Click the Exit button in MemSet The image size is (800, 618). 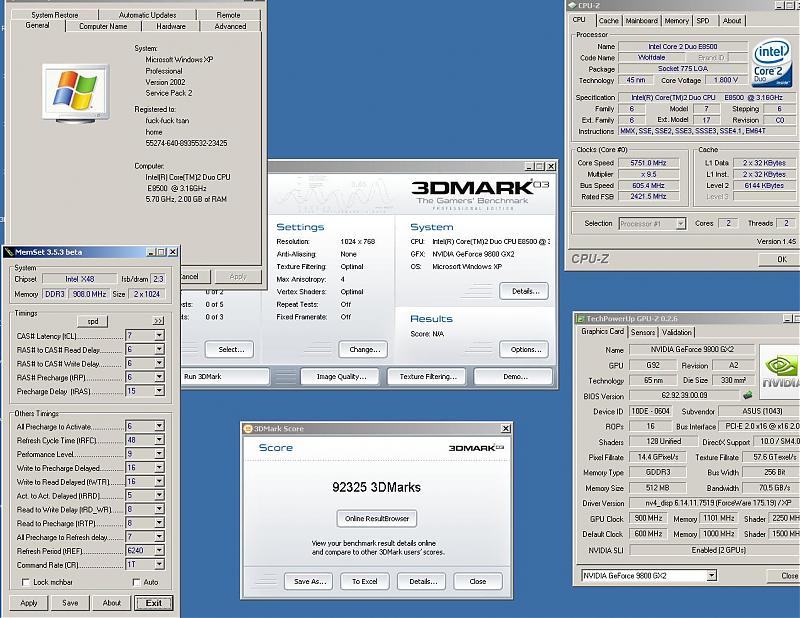(154, 603)
